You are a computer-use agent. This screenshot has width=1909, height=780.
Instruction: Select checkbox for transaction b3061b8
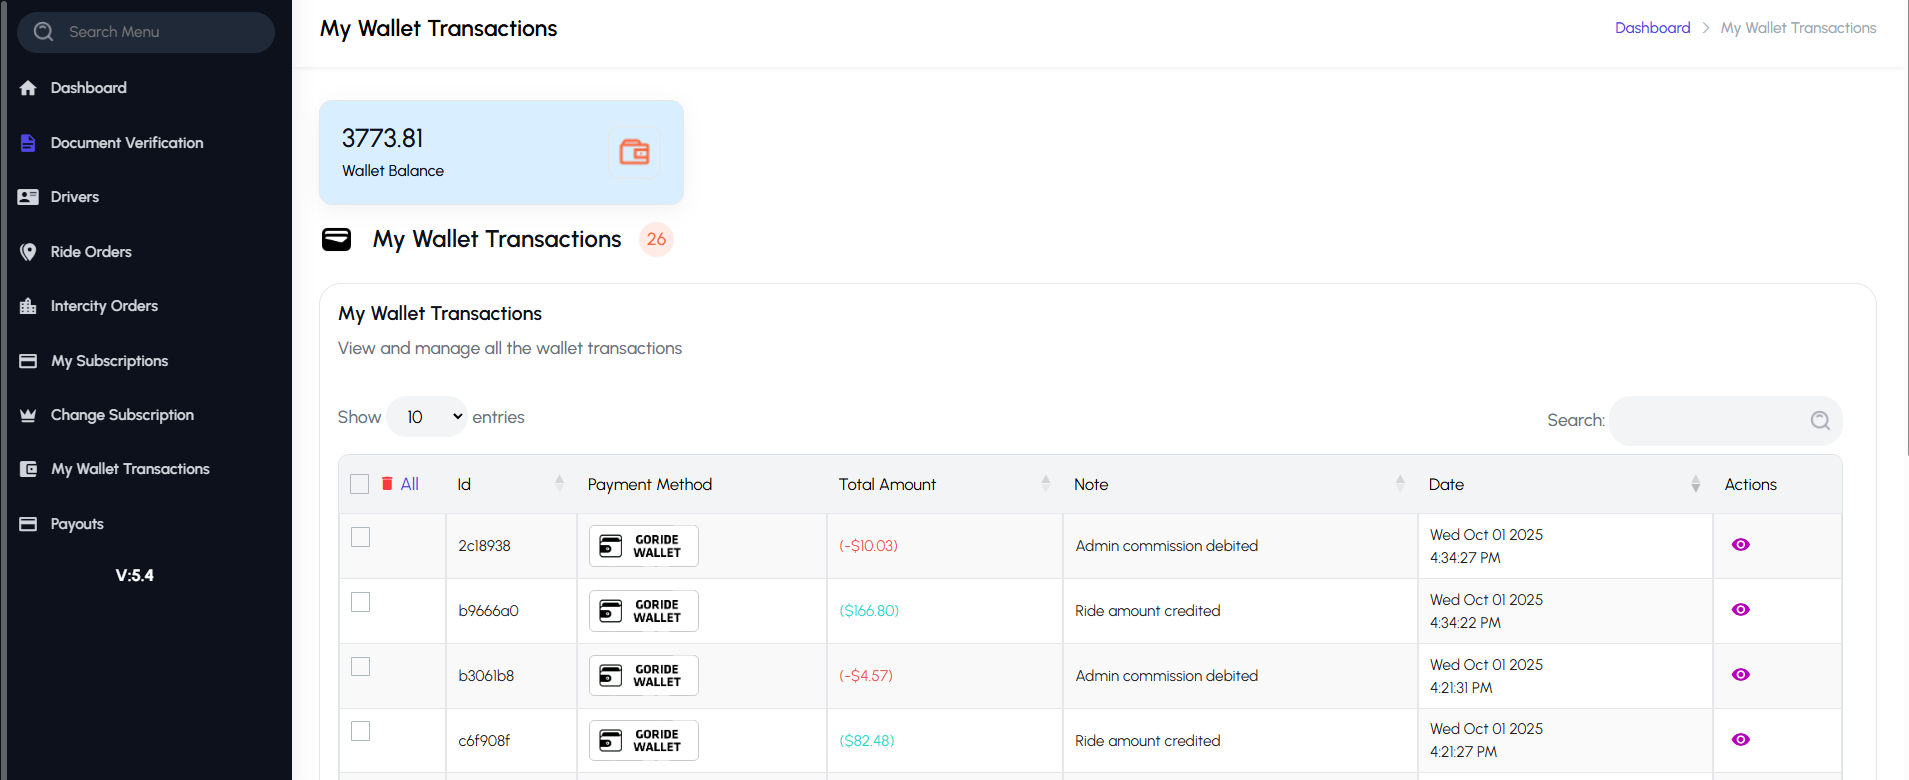(361, 667)
